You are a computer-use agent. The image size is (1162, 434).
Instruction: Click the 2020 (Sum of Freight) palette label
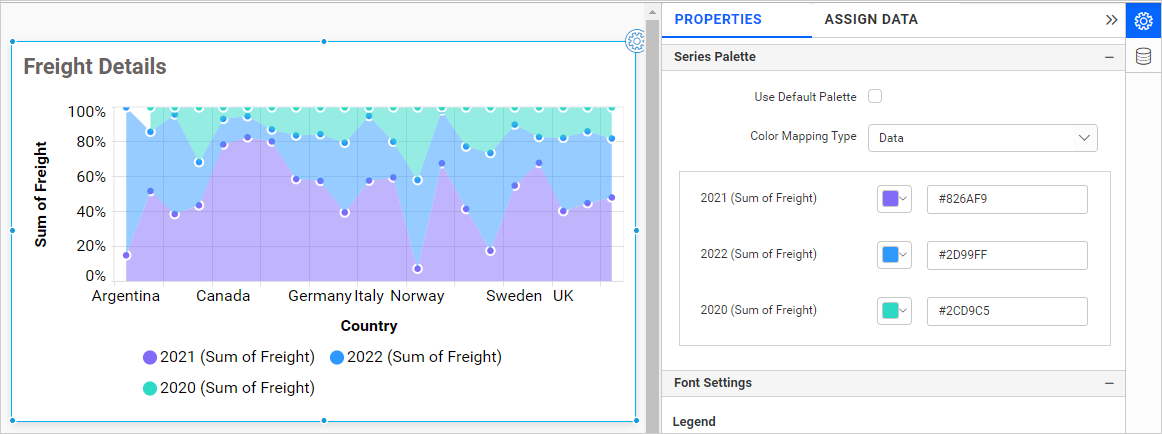(x=759, y=310)
